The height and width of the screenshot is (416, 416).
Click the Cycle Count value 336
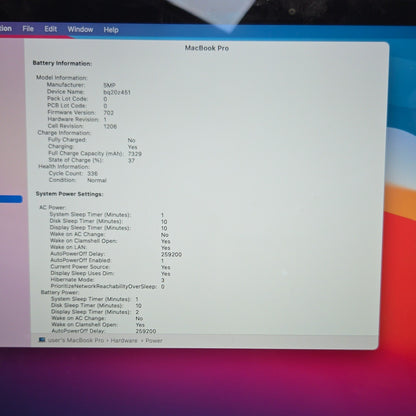pos(92,173)
